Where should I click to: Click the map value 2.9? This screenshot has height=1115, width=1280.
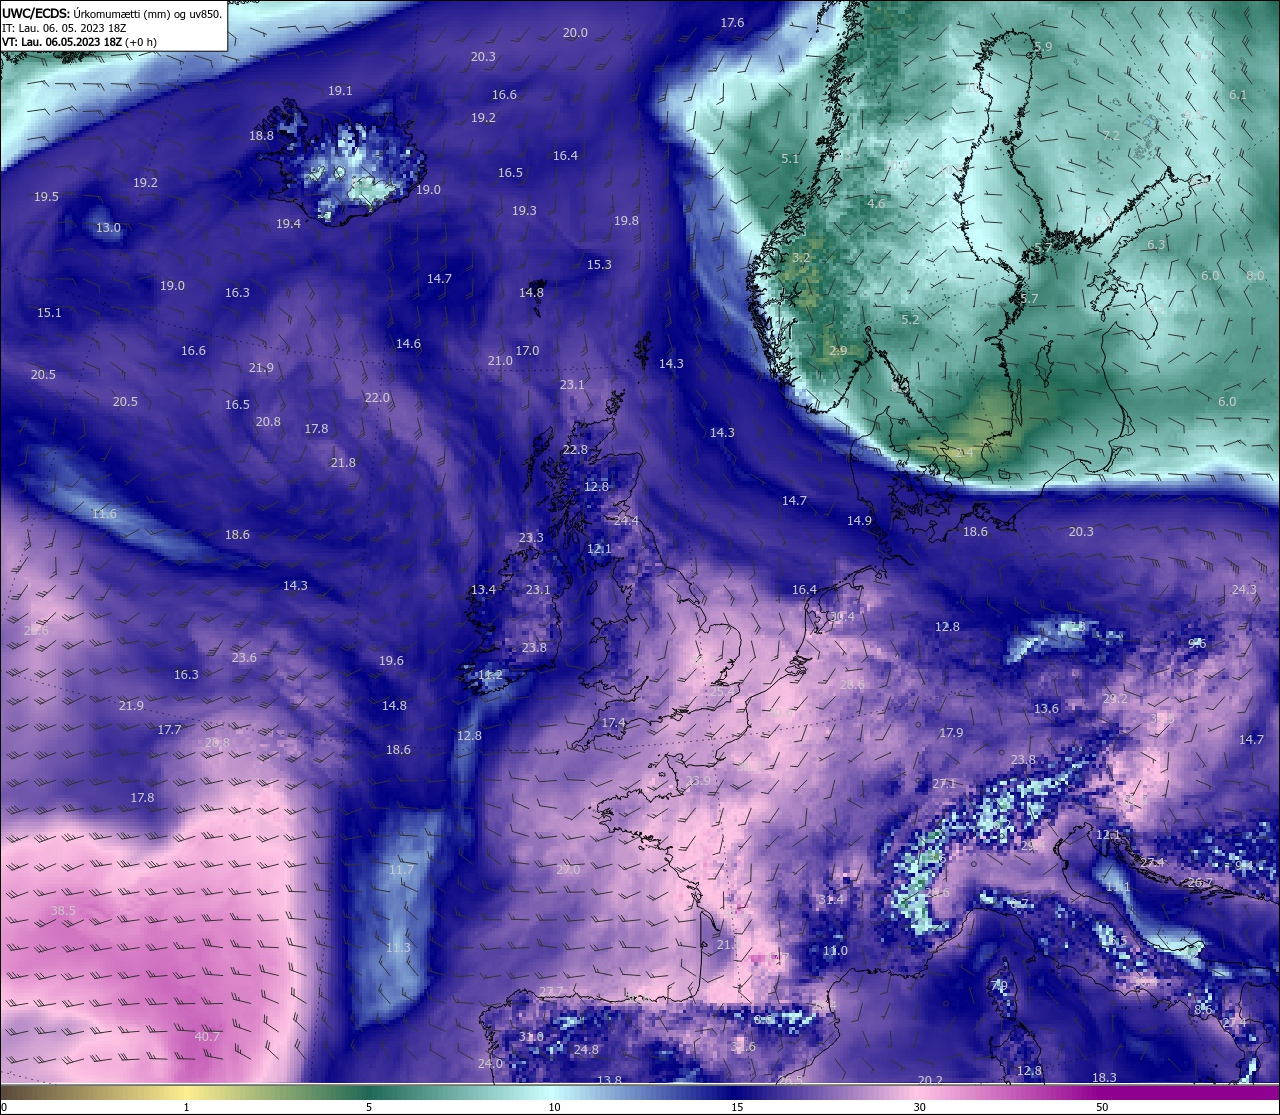tap(838, 351)
